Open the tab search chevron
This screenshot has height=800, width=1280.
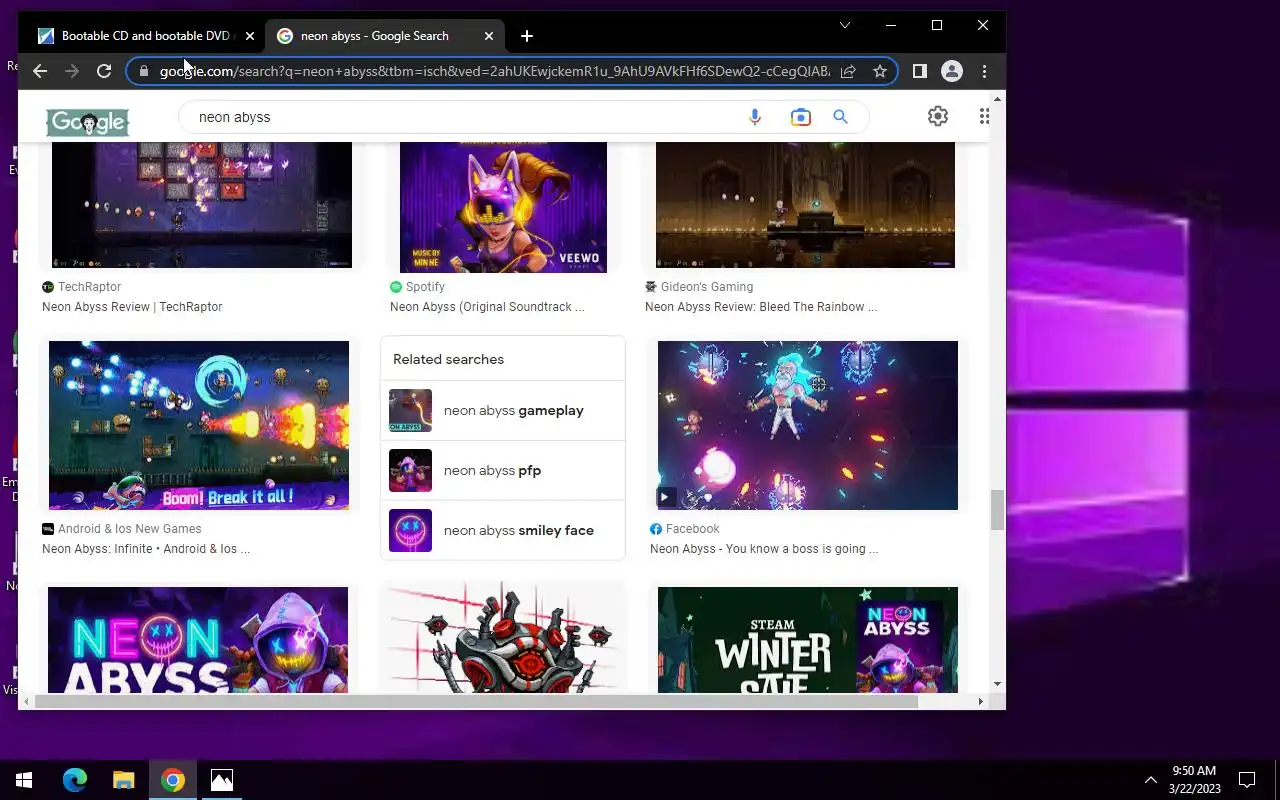tap(845, 25)
